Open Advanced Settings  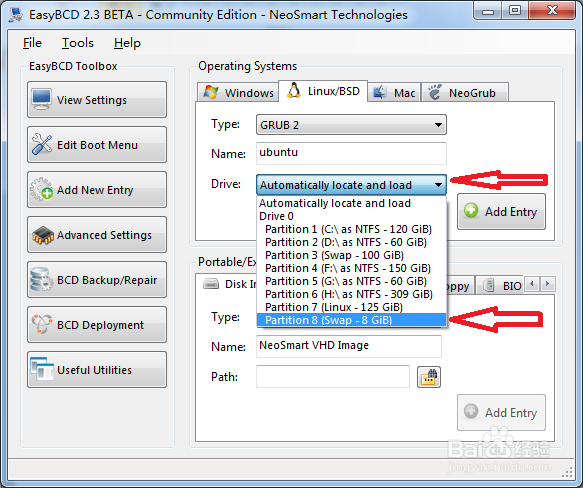(x=97, y=235)
